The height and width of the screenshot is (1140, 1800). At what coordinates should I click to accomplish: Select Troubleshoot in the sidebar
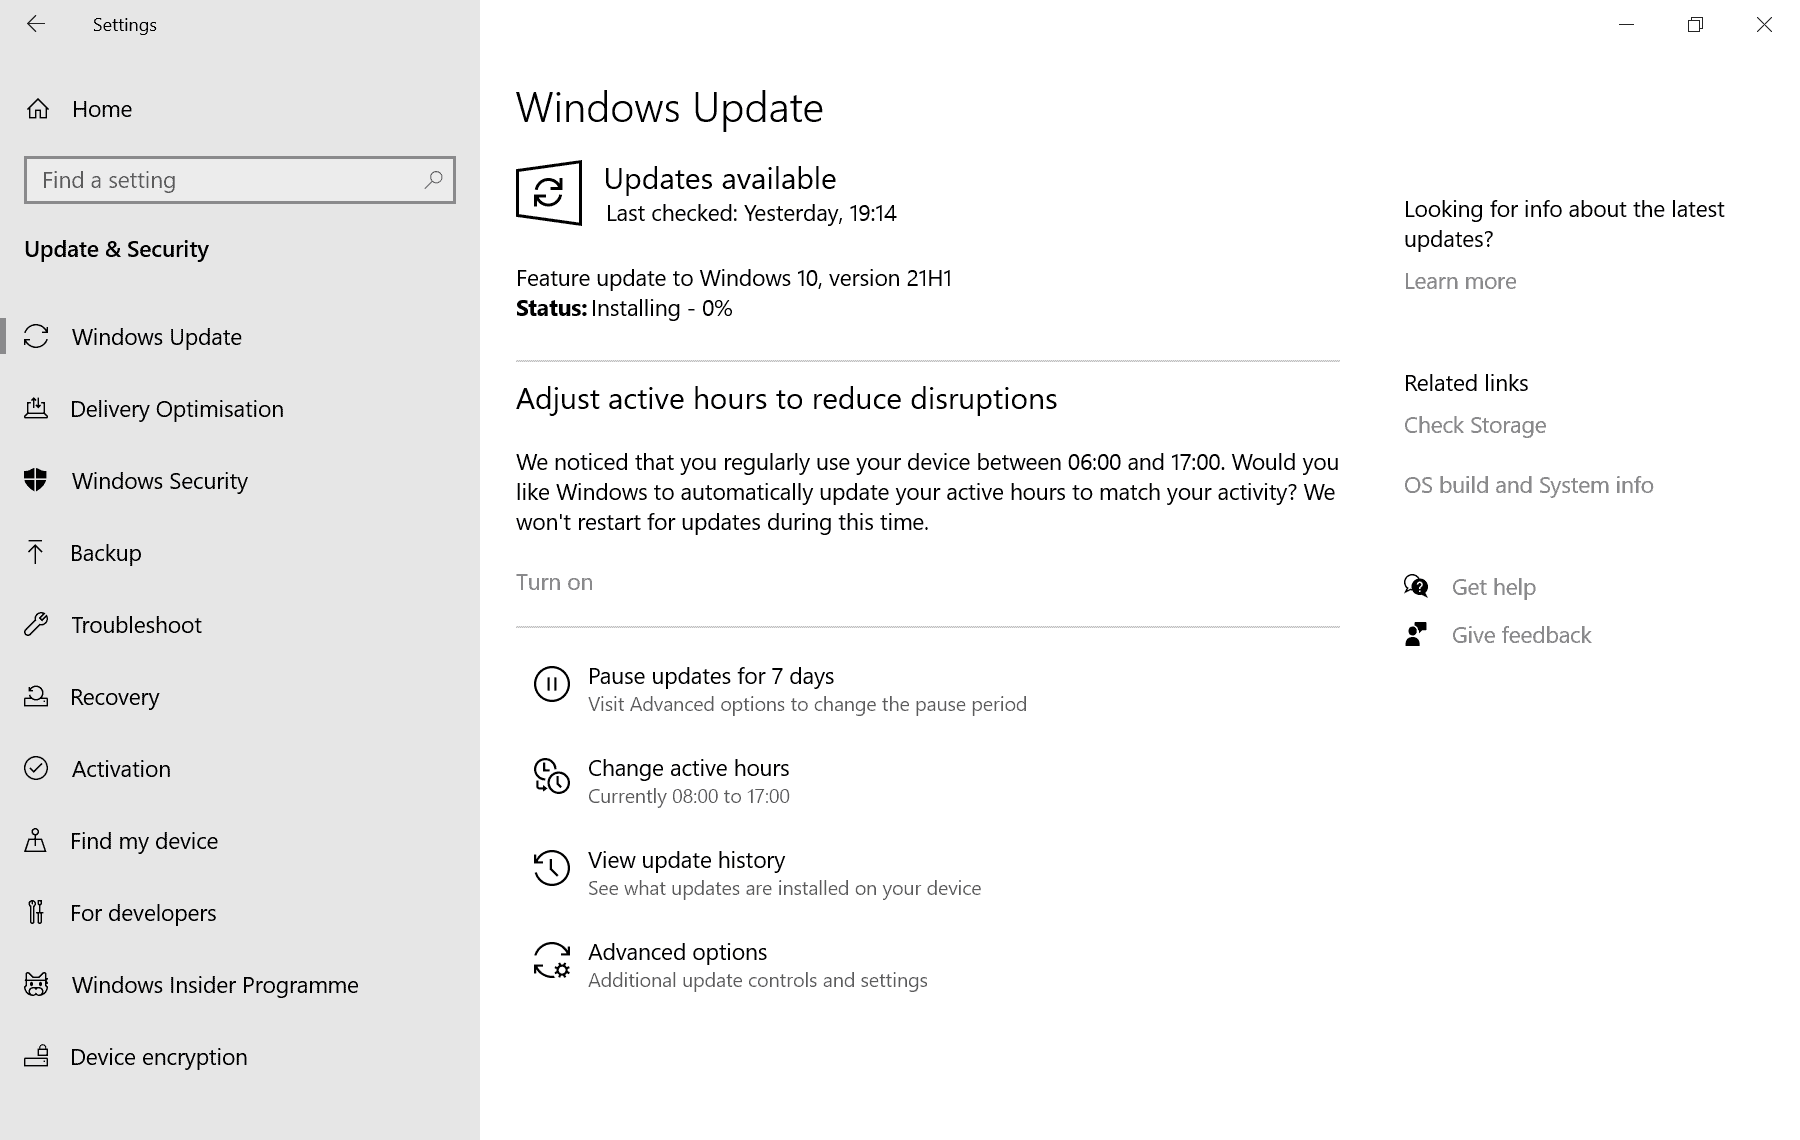click(136, 625)
